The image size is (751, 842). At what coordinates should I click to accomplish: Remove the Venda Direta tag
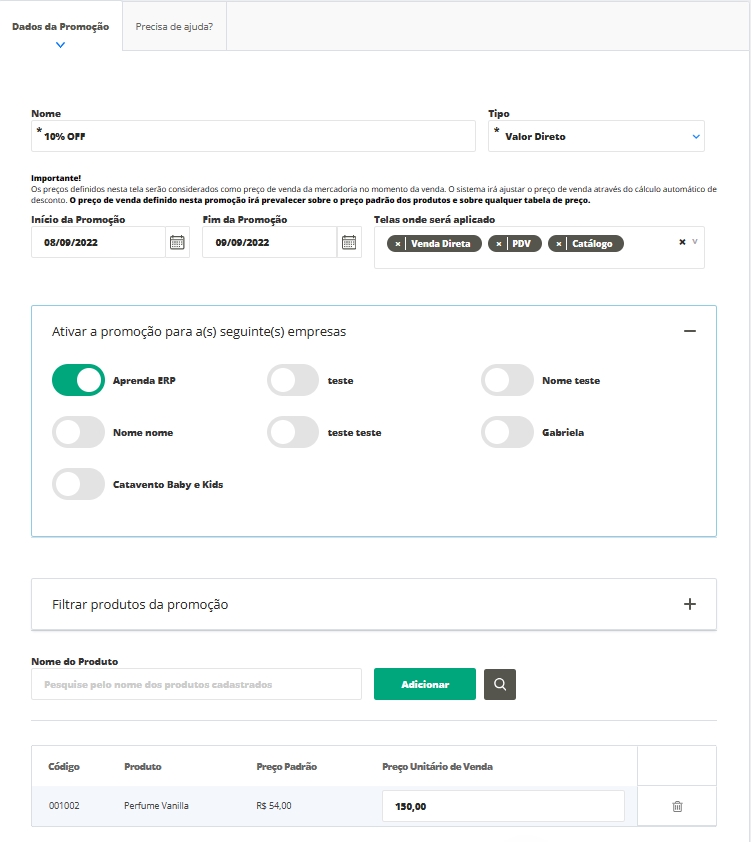tap(398, 244)
